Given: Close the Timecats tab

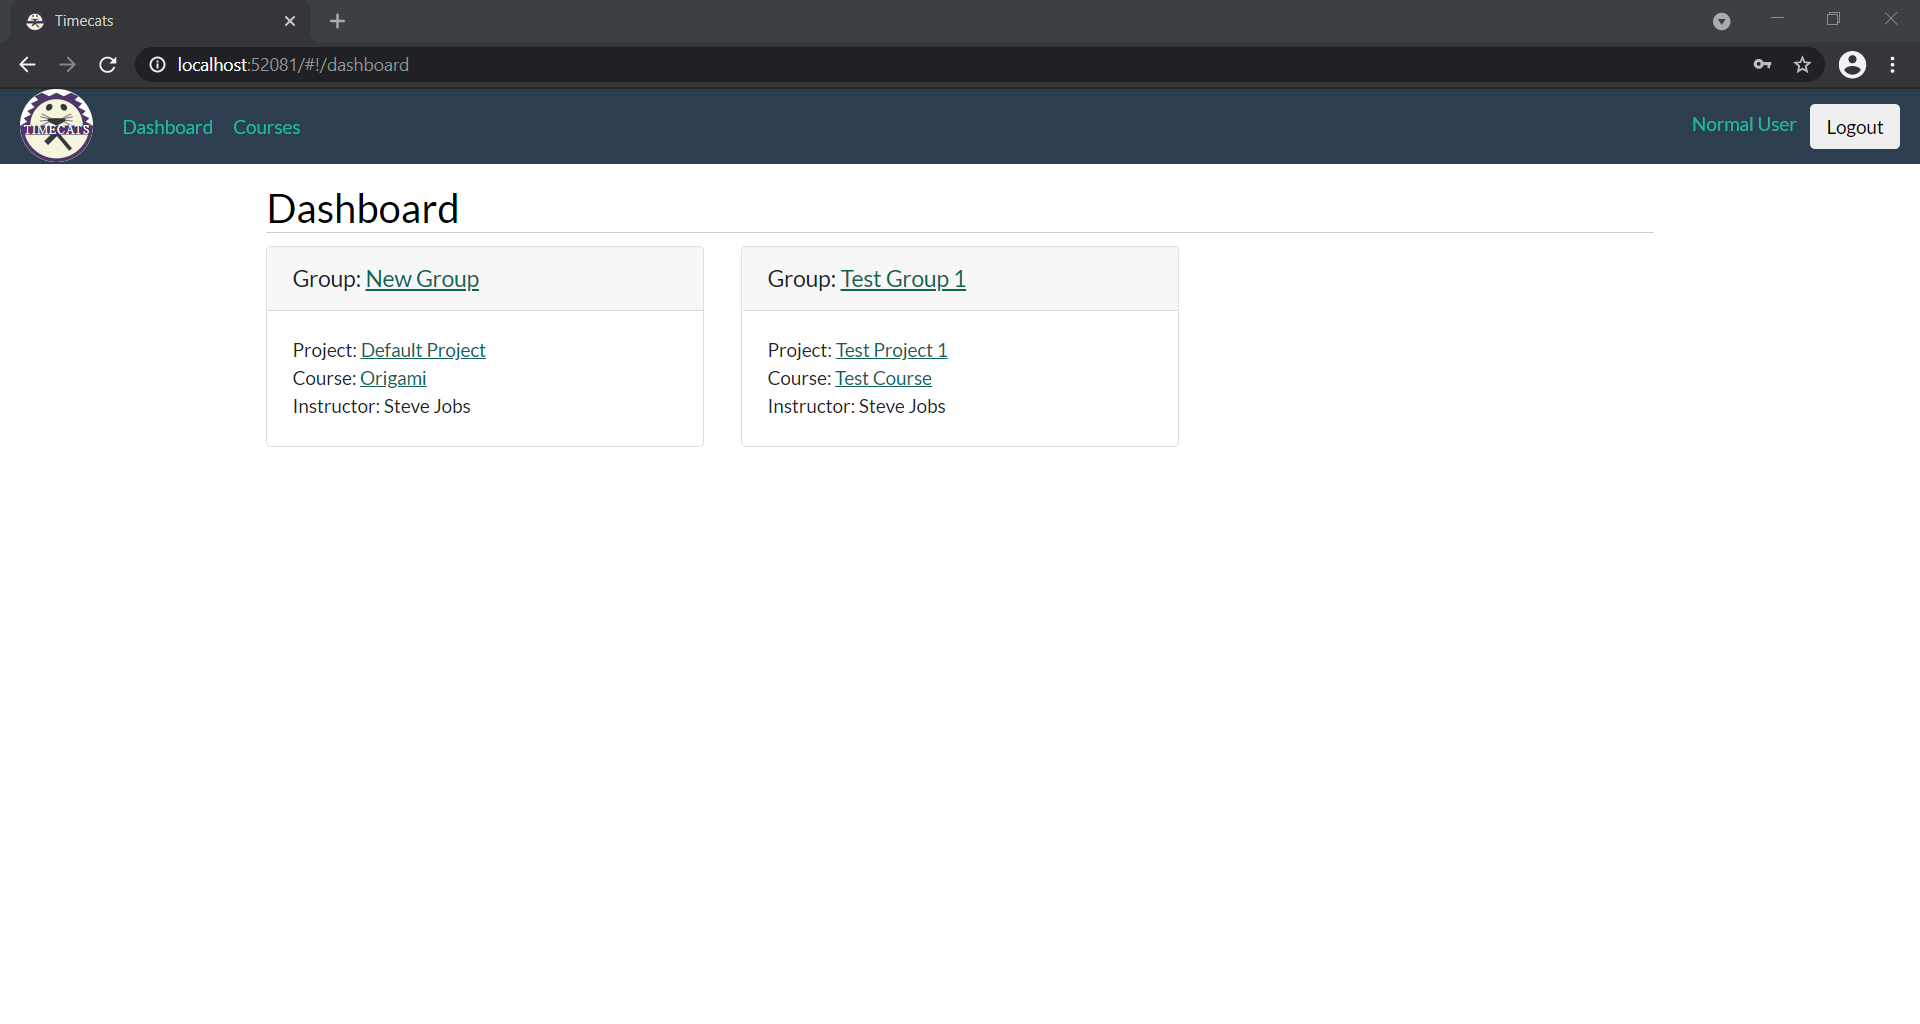Looking at the screenshot, I should coord(290,21).
